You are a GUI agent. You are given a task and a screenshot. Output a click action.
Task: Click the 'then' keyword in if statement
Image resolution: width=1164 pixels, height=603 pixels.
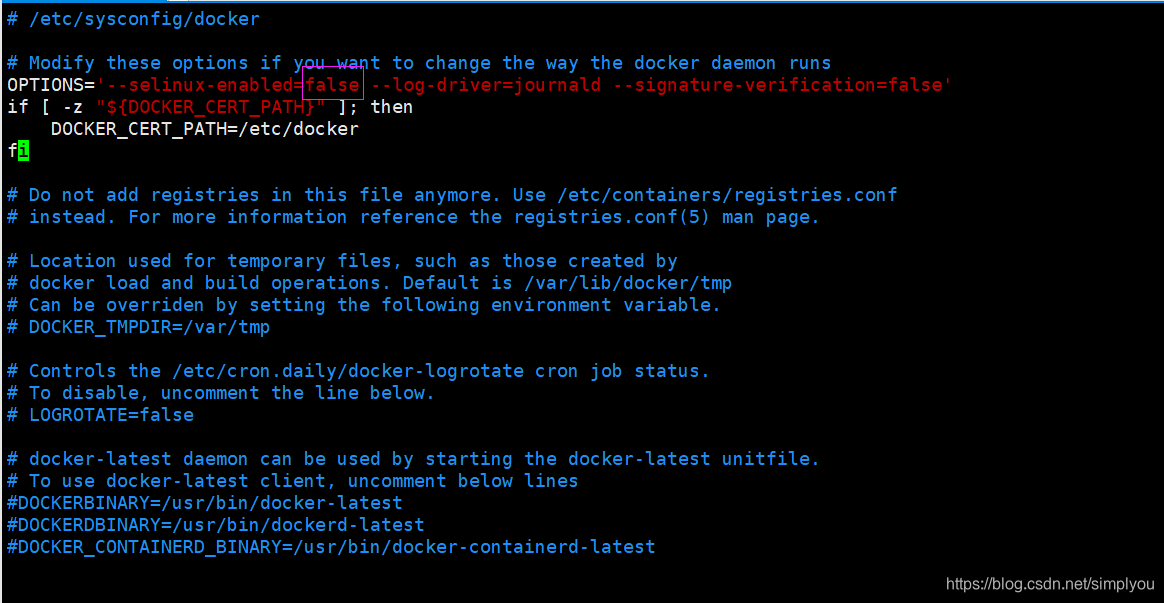[391, 107]
